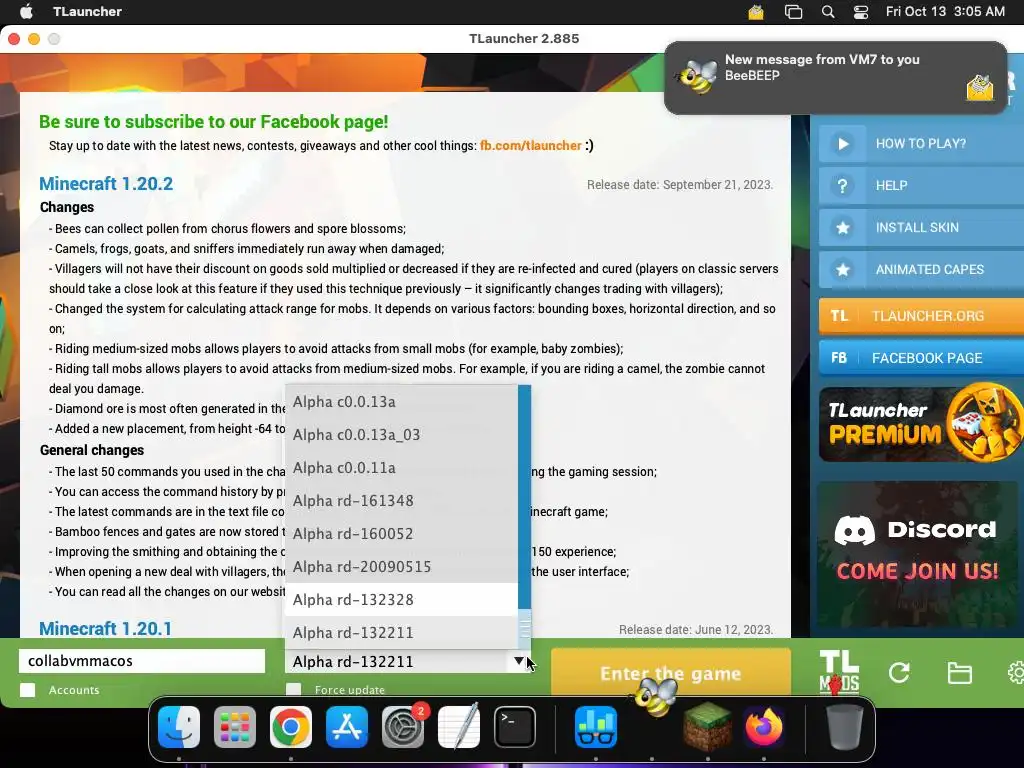Open the game folder icon
Viewport: 1024px width, 768px height.
click(x=959, y=673)
